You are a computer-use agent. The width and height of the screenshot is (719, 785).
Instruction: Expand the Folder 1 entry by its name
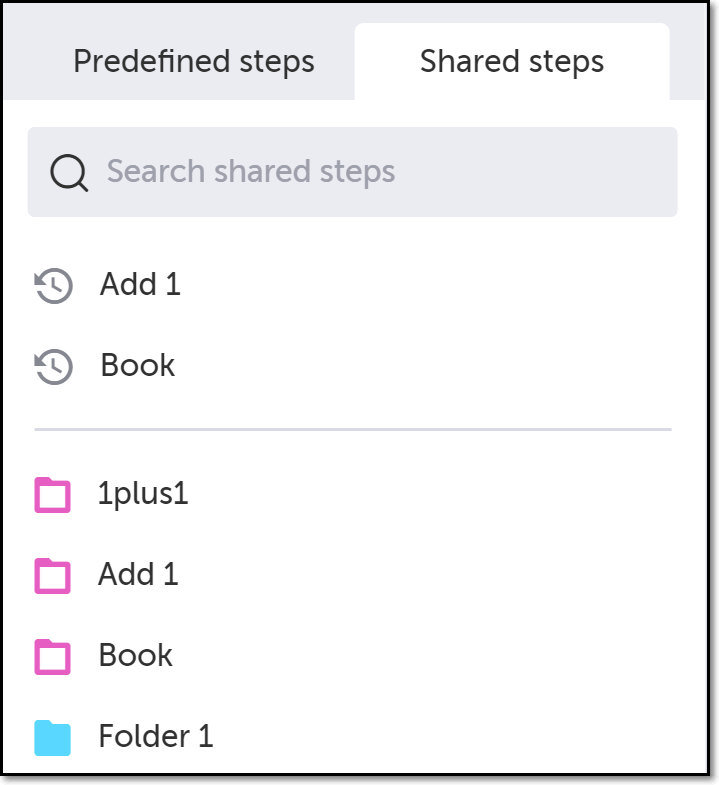click(x=155, y=737)
